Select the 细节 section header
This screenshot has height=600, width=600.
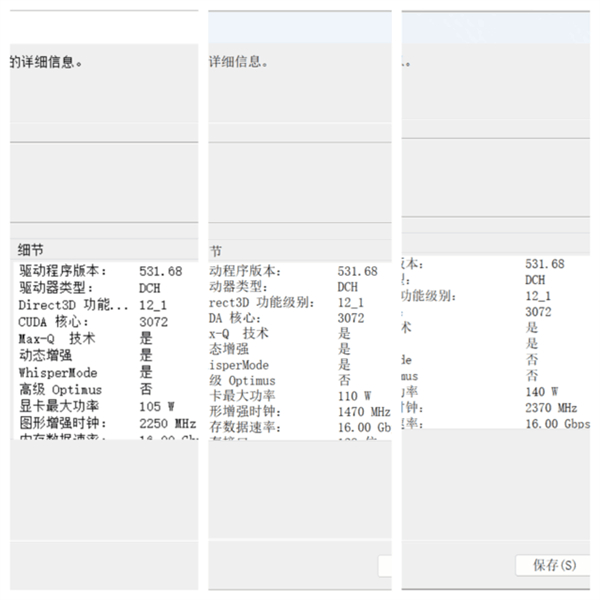coord(30,250)
